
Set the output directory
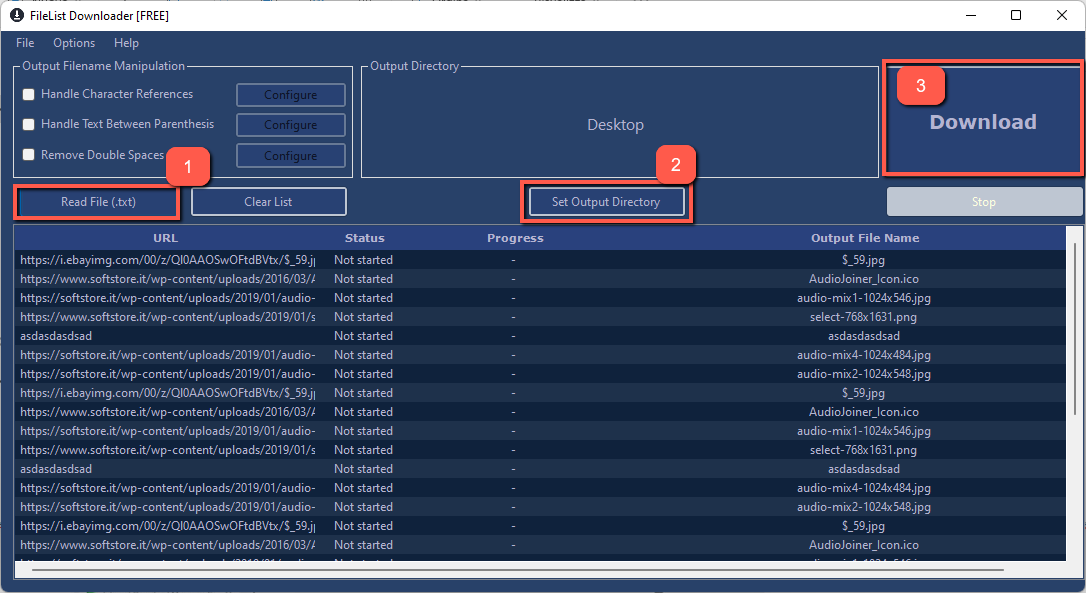coord(606,201)
